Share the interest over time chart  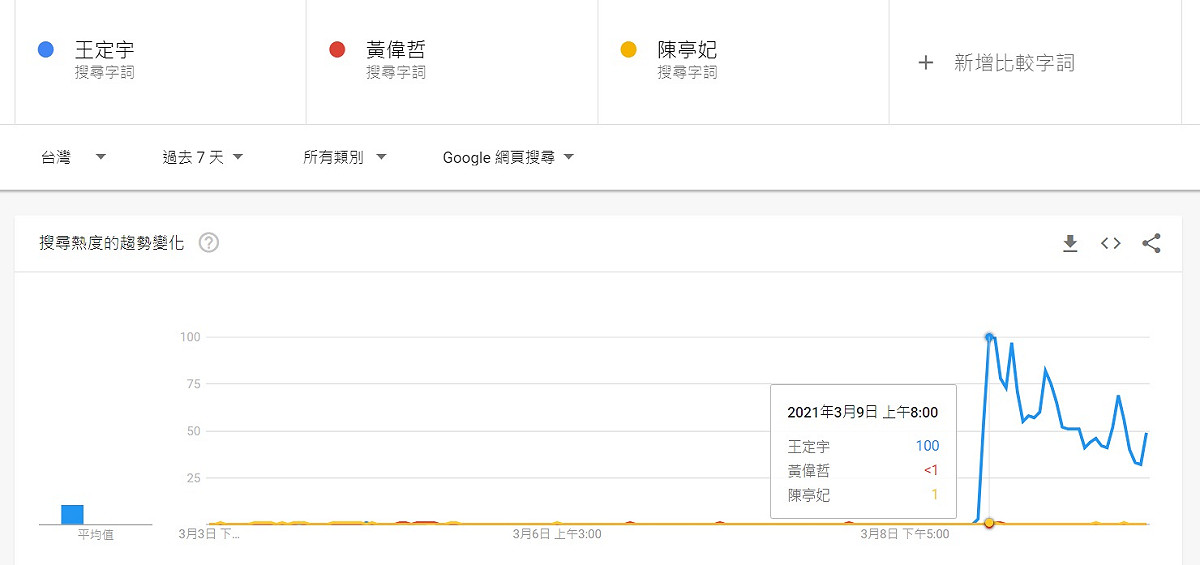pyautogui.click(x=1151, y=243)
